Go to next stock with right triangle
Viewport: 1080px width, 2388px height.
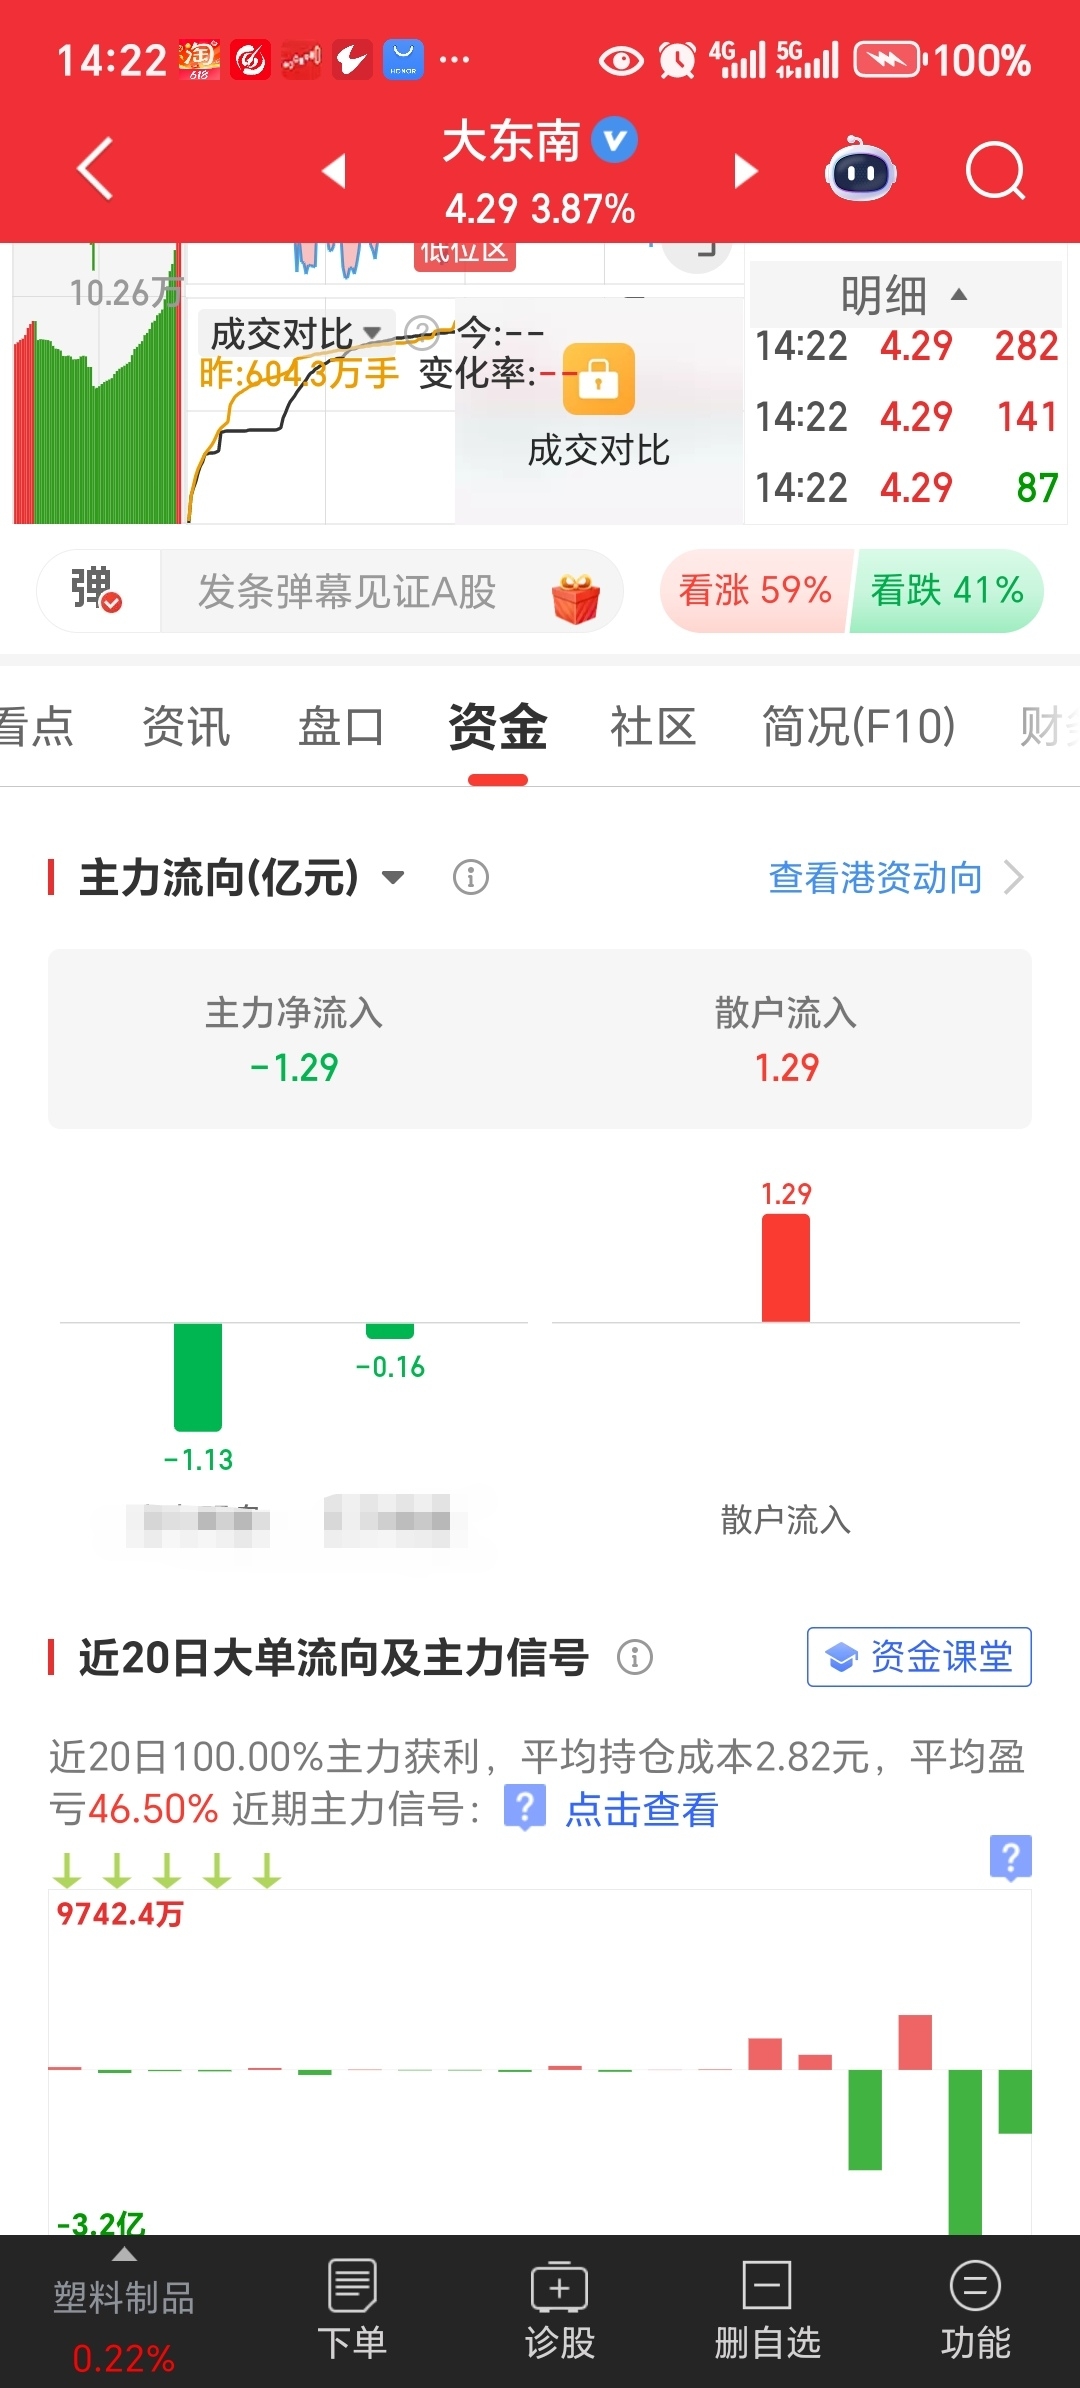[746, 171]
